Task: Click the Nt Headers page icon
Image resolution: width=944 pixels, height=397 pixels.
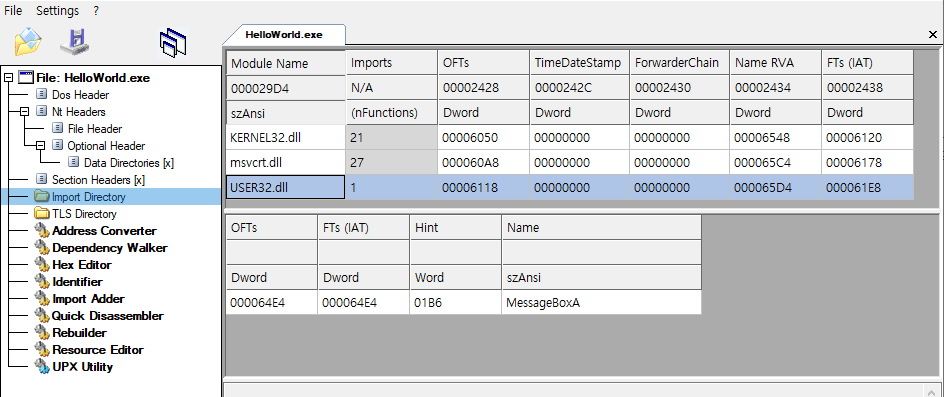Action: pyautogui.click(x=42, y=111)
